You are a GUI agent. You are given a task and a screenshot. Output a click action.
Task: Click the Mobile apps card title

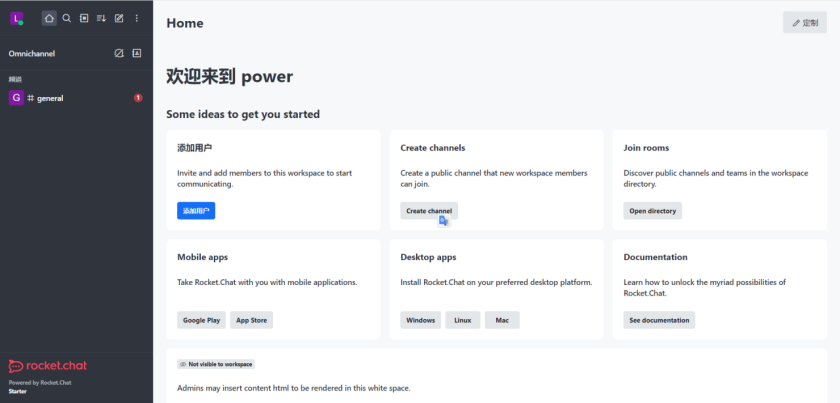point(202,257)
